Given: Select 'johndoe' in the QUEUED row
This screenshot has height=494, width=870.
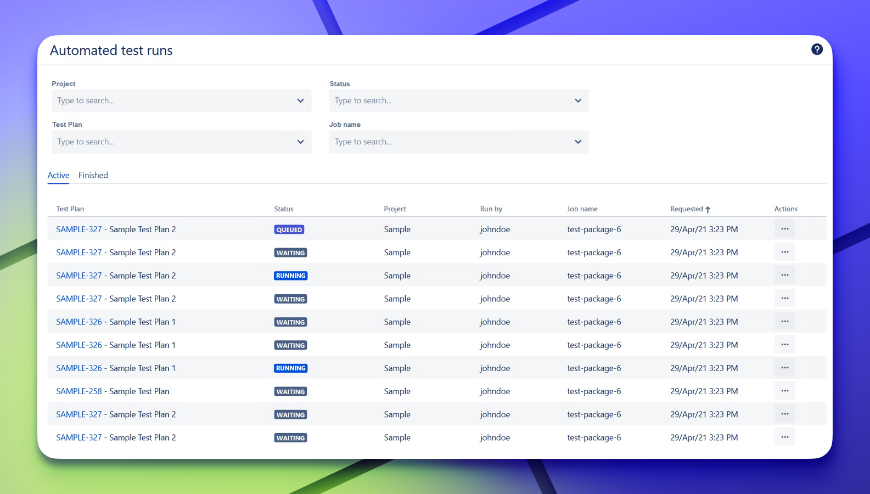Looking at the screenshot, I should click(x=495, y=229).
